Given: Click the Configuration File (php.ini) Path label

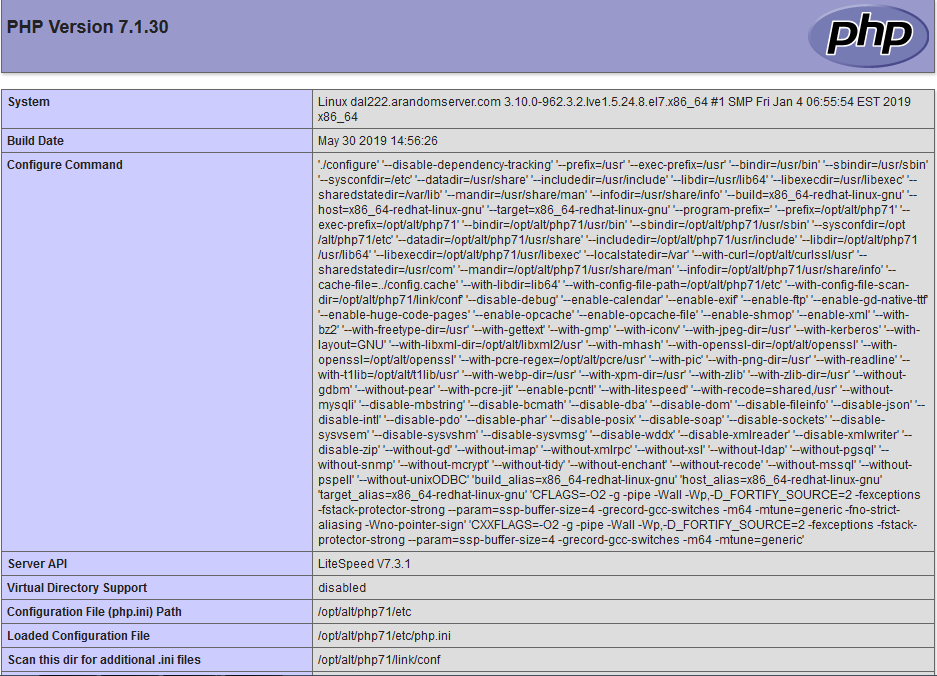Looking at the screenshot, I should [94, 611].
